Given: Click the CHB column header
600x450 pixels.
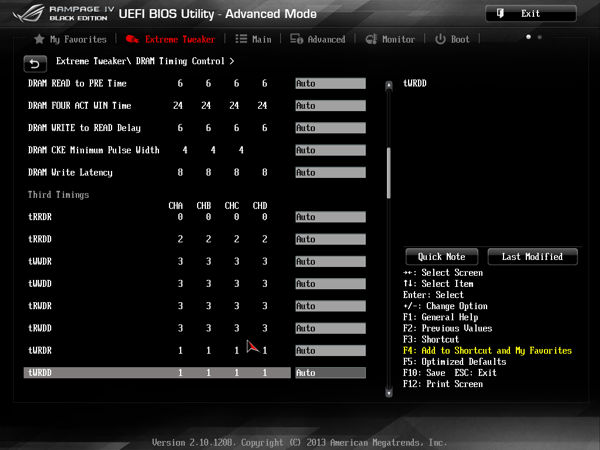Looking at the screenshot, I should point(204,206).
